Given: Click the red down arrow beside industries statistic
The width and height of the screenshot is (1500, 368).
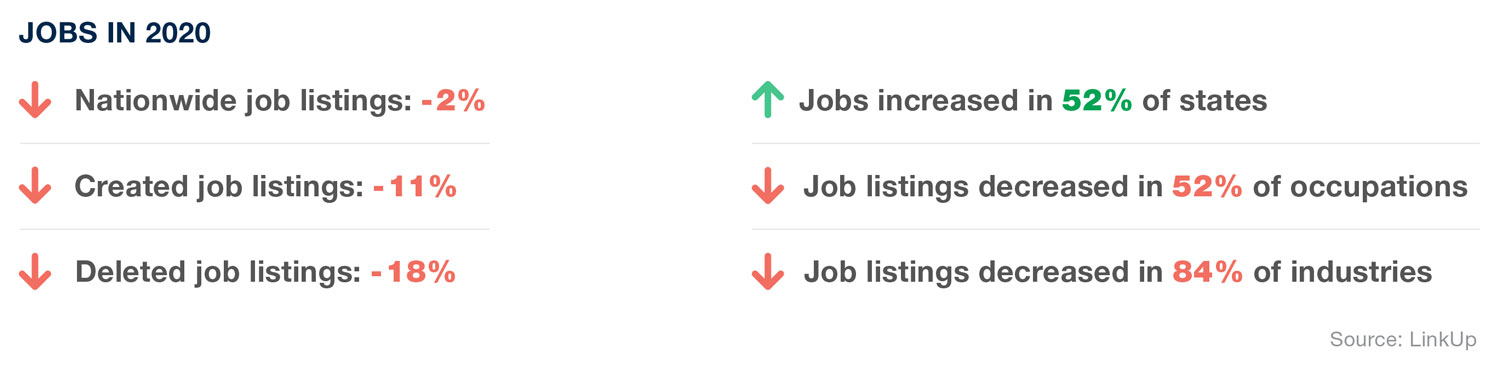Looking at the screenshot, I should 767,272.
